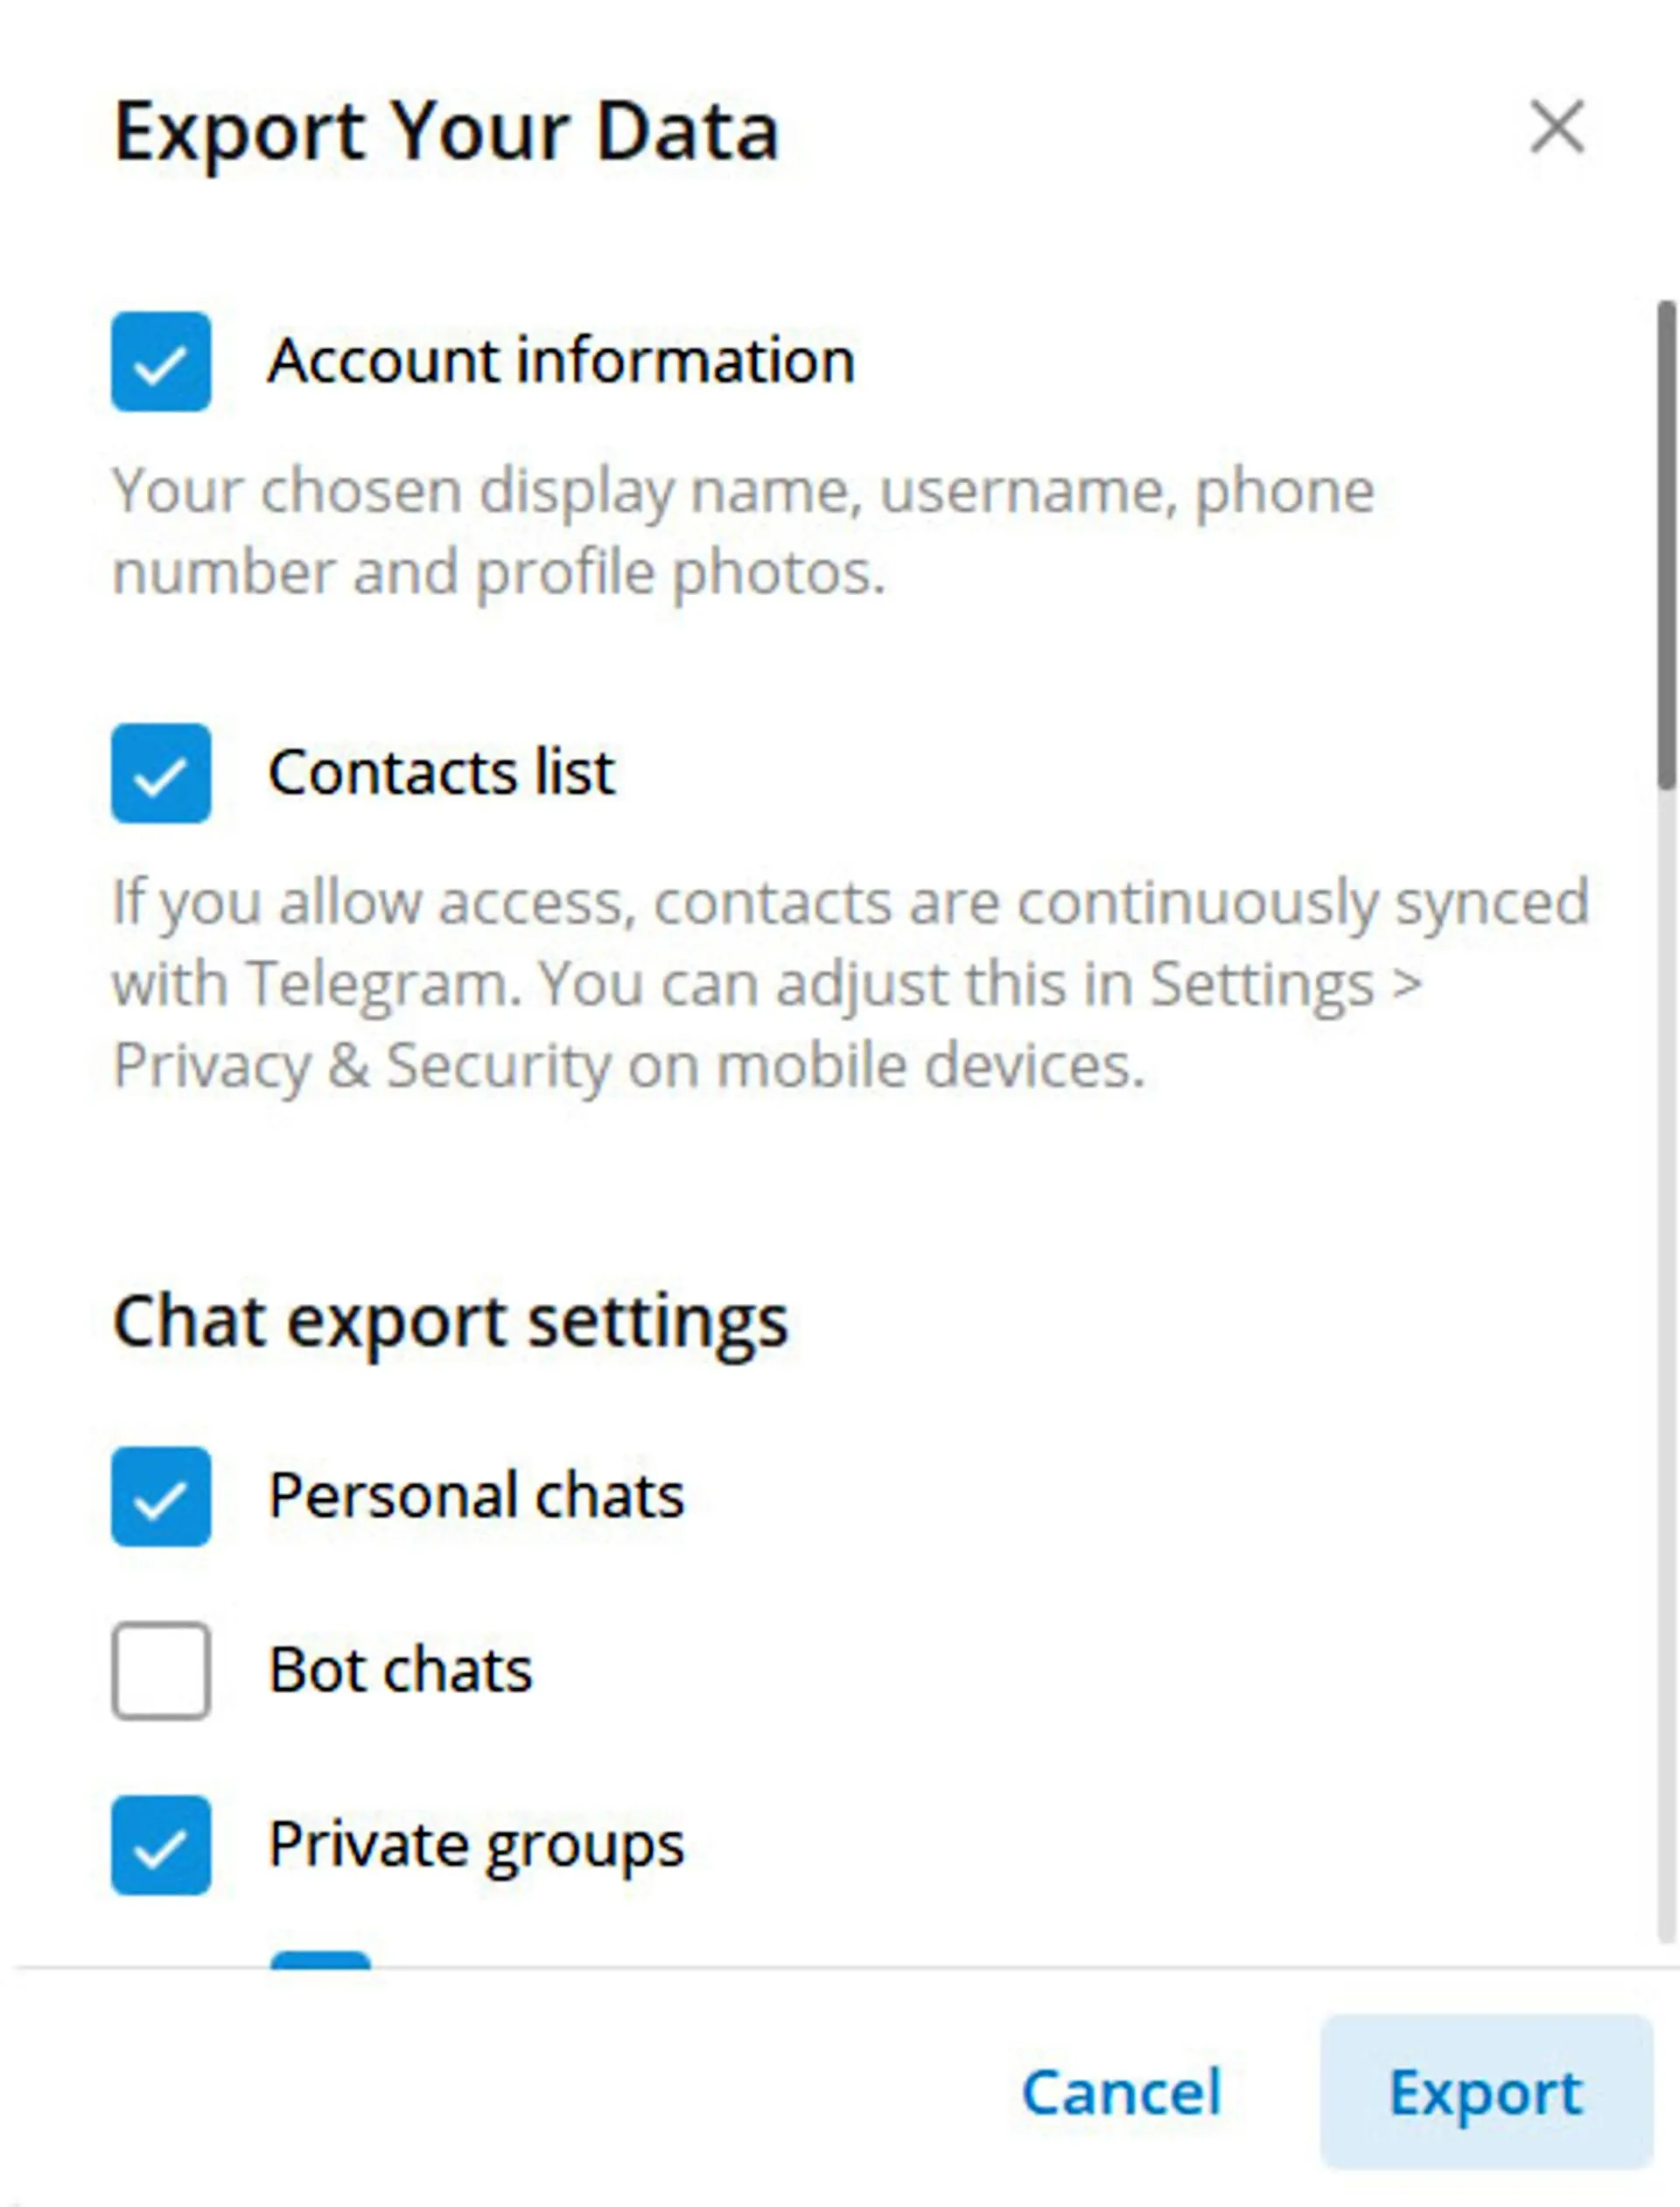Viewport: 1680px width, 2207px height.
Task: Enable the Bot chats checkbox
Action: coord(161,1670)
